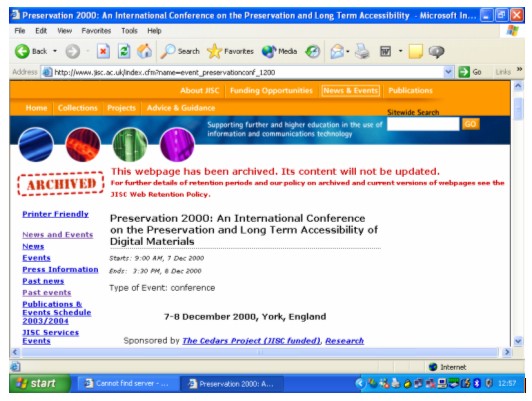The height and width of the screenshot is (401, 532).
Task: Open the Past news link
Action: point(43,281)
